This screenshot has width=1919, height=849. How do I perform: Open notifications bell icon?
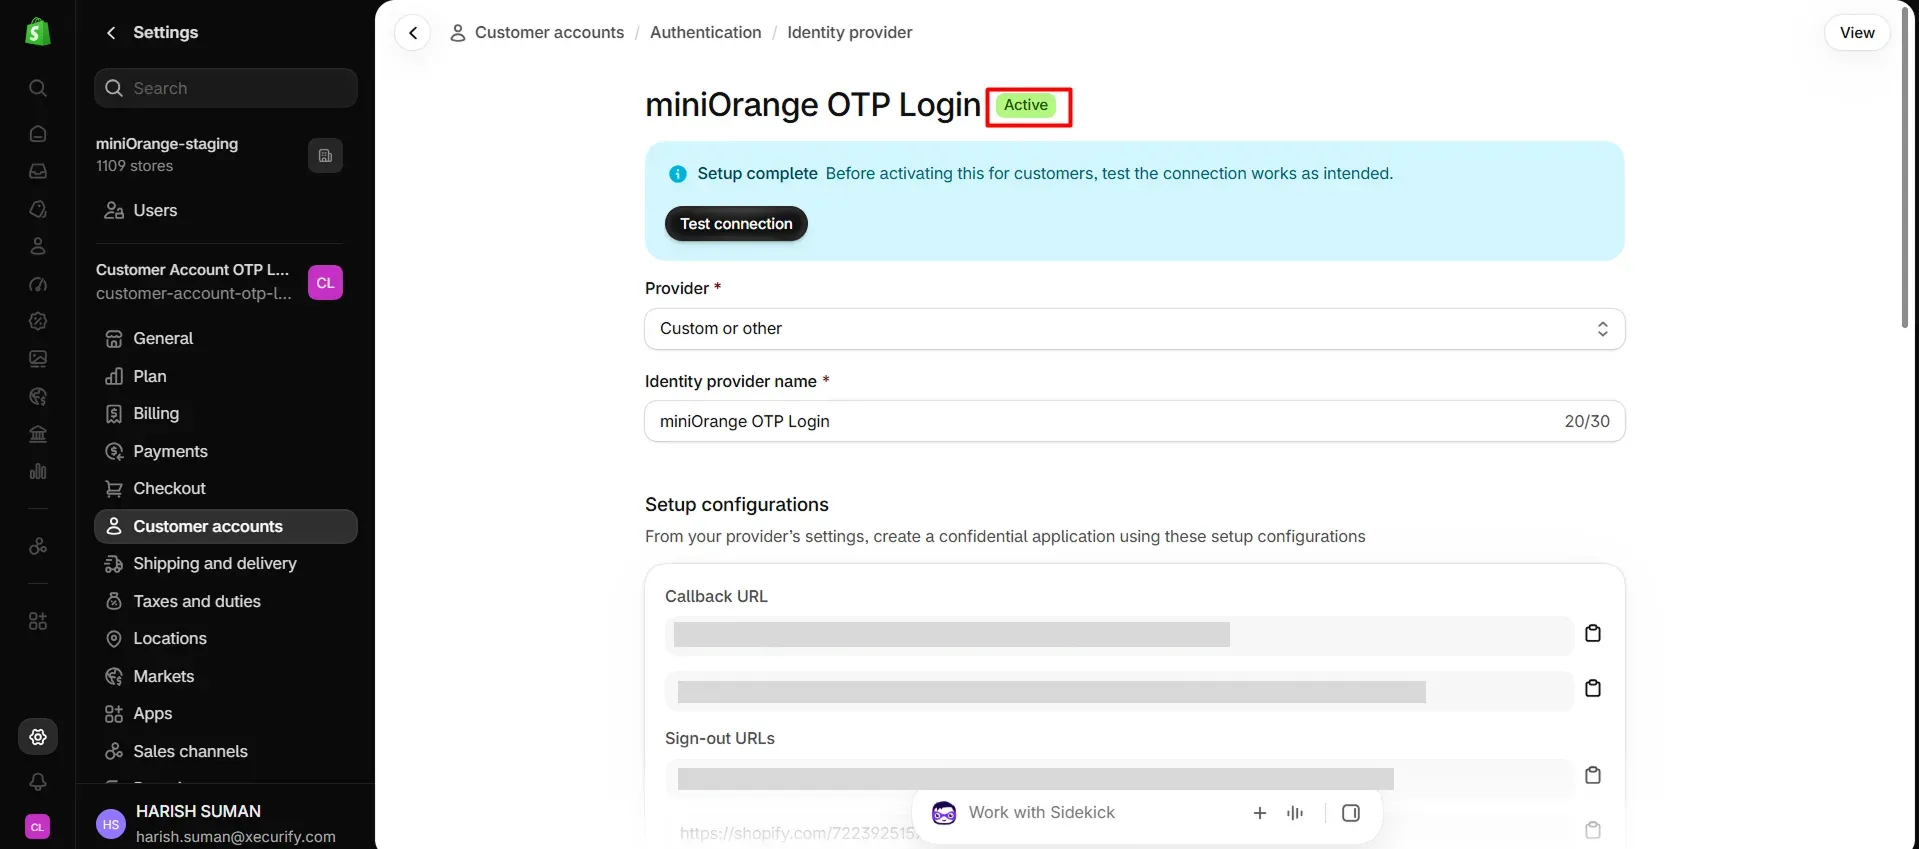38,782
